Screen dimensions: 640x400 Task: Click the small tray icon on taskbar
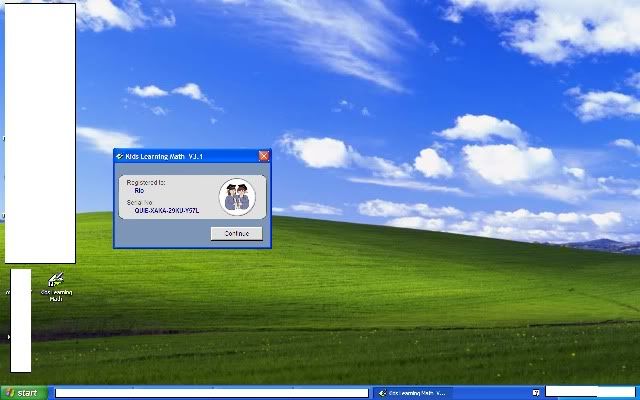coord(536,393)
